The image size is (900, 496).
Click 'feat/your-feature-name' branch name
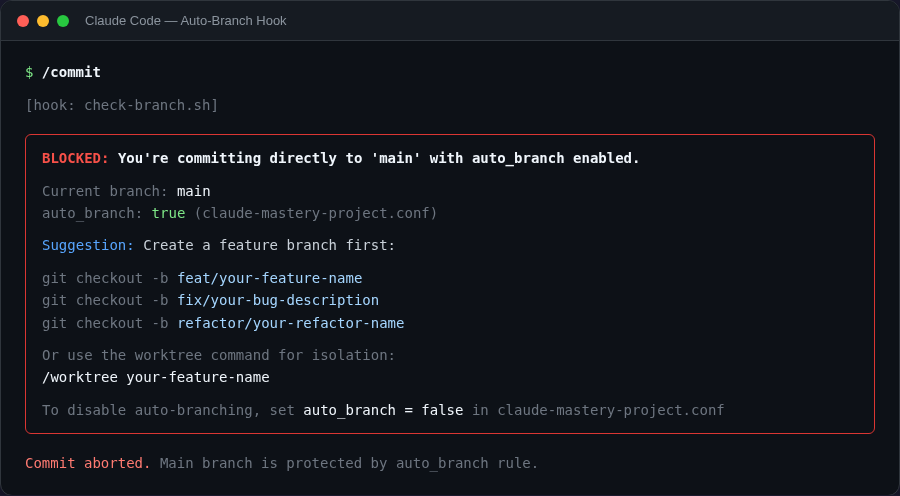click(x=270, y=278)
